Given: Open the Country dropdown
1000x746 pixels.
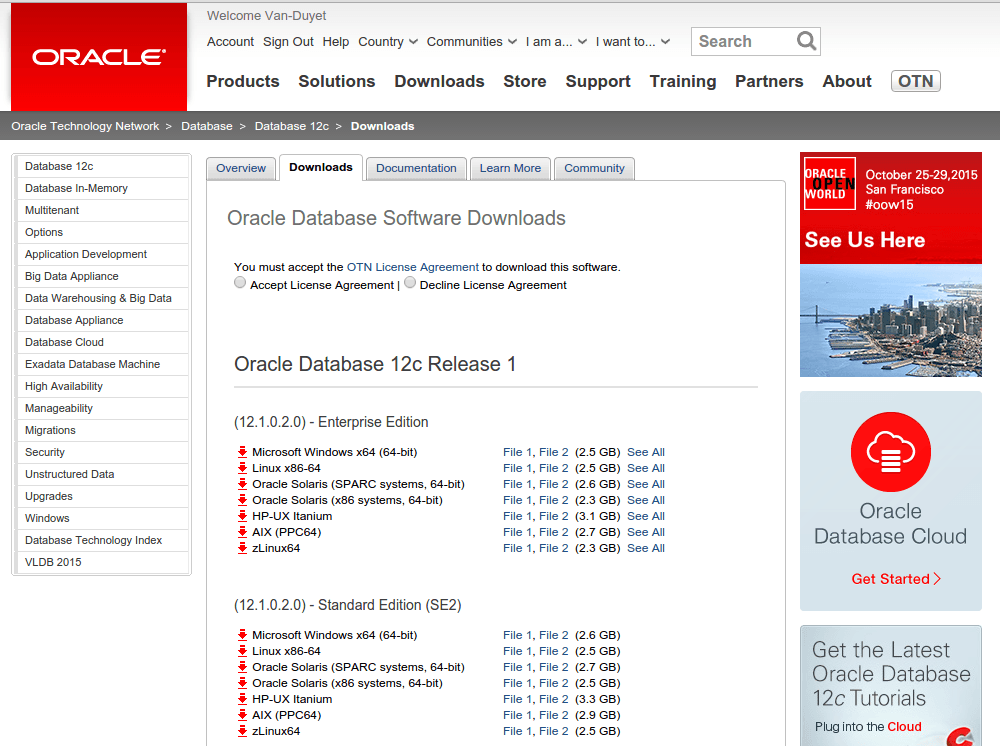Looking at the screenshot, I should coord(387,41).
